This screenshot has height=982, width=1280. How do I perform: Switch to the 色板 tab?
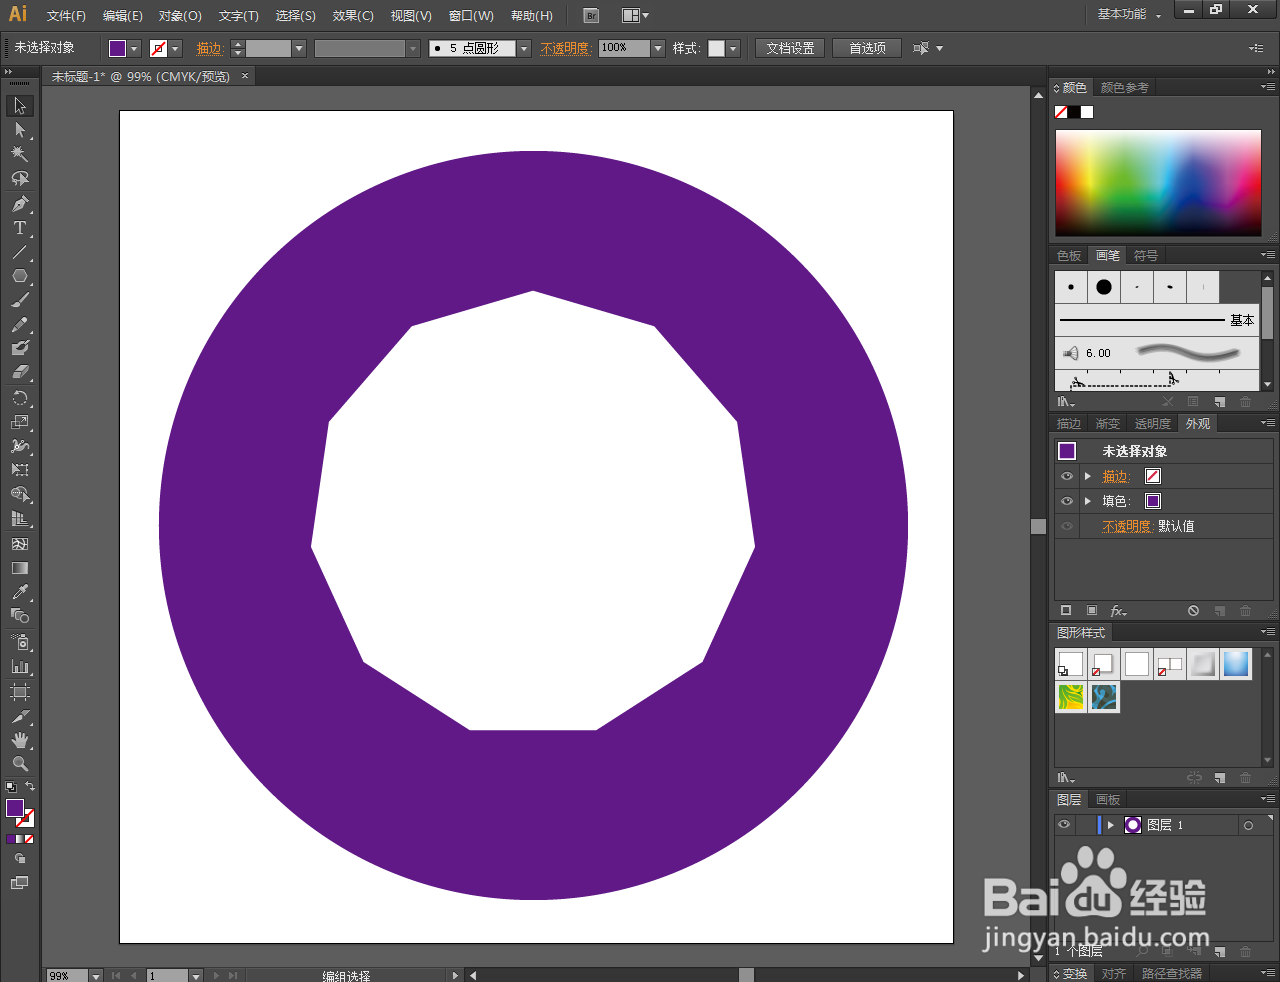tap(1069, 256)
